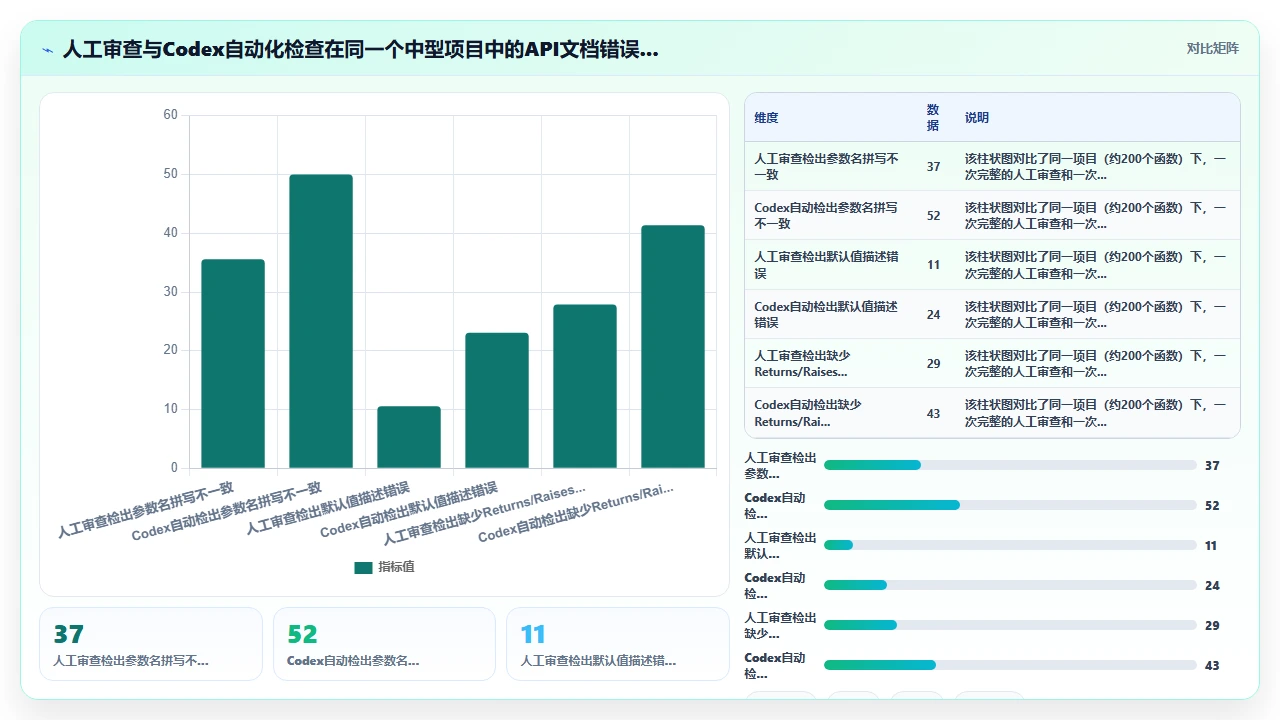Select the tallest chart bar, Codex自动检出参数名拼写不一致
Screen dimensions: 1280x720
click(321, 321)
